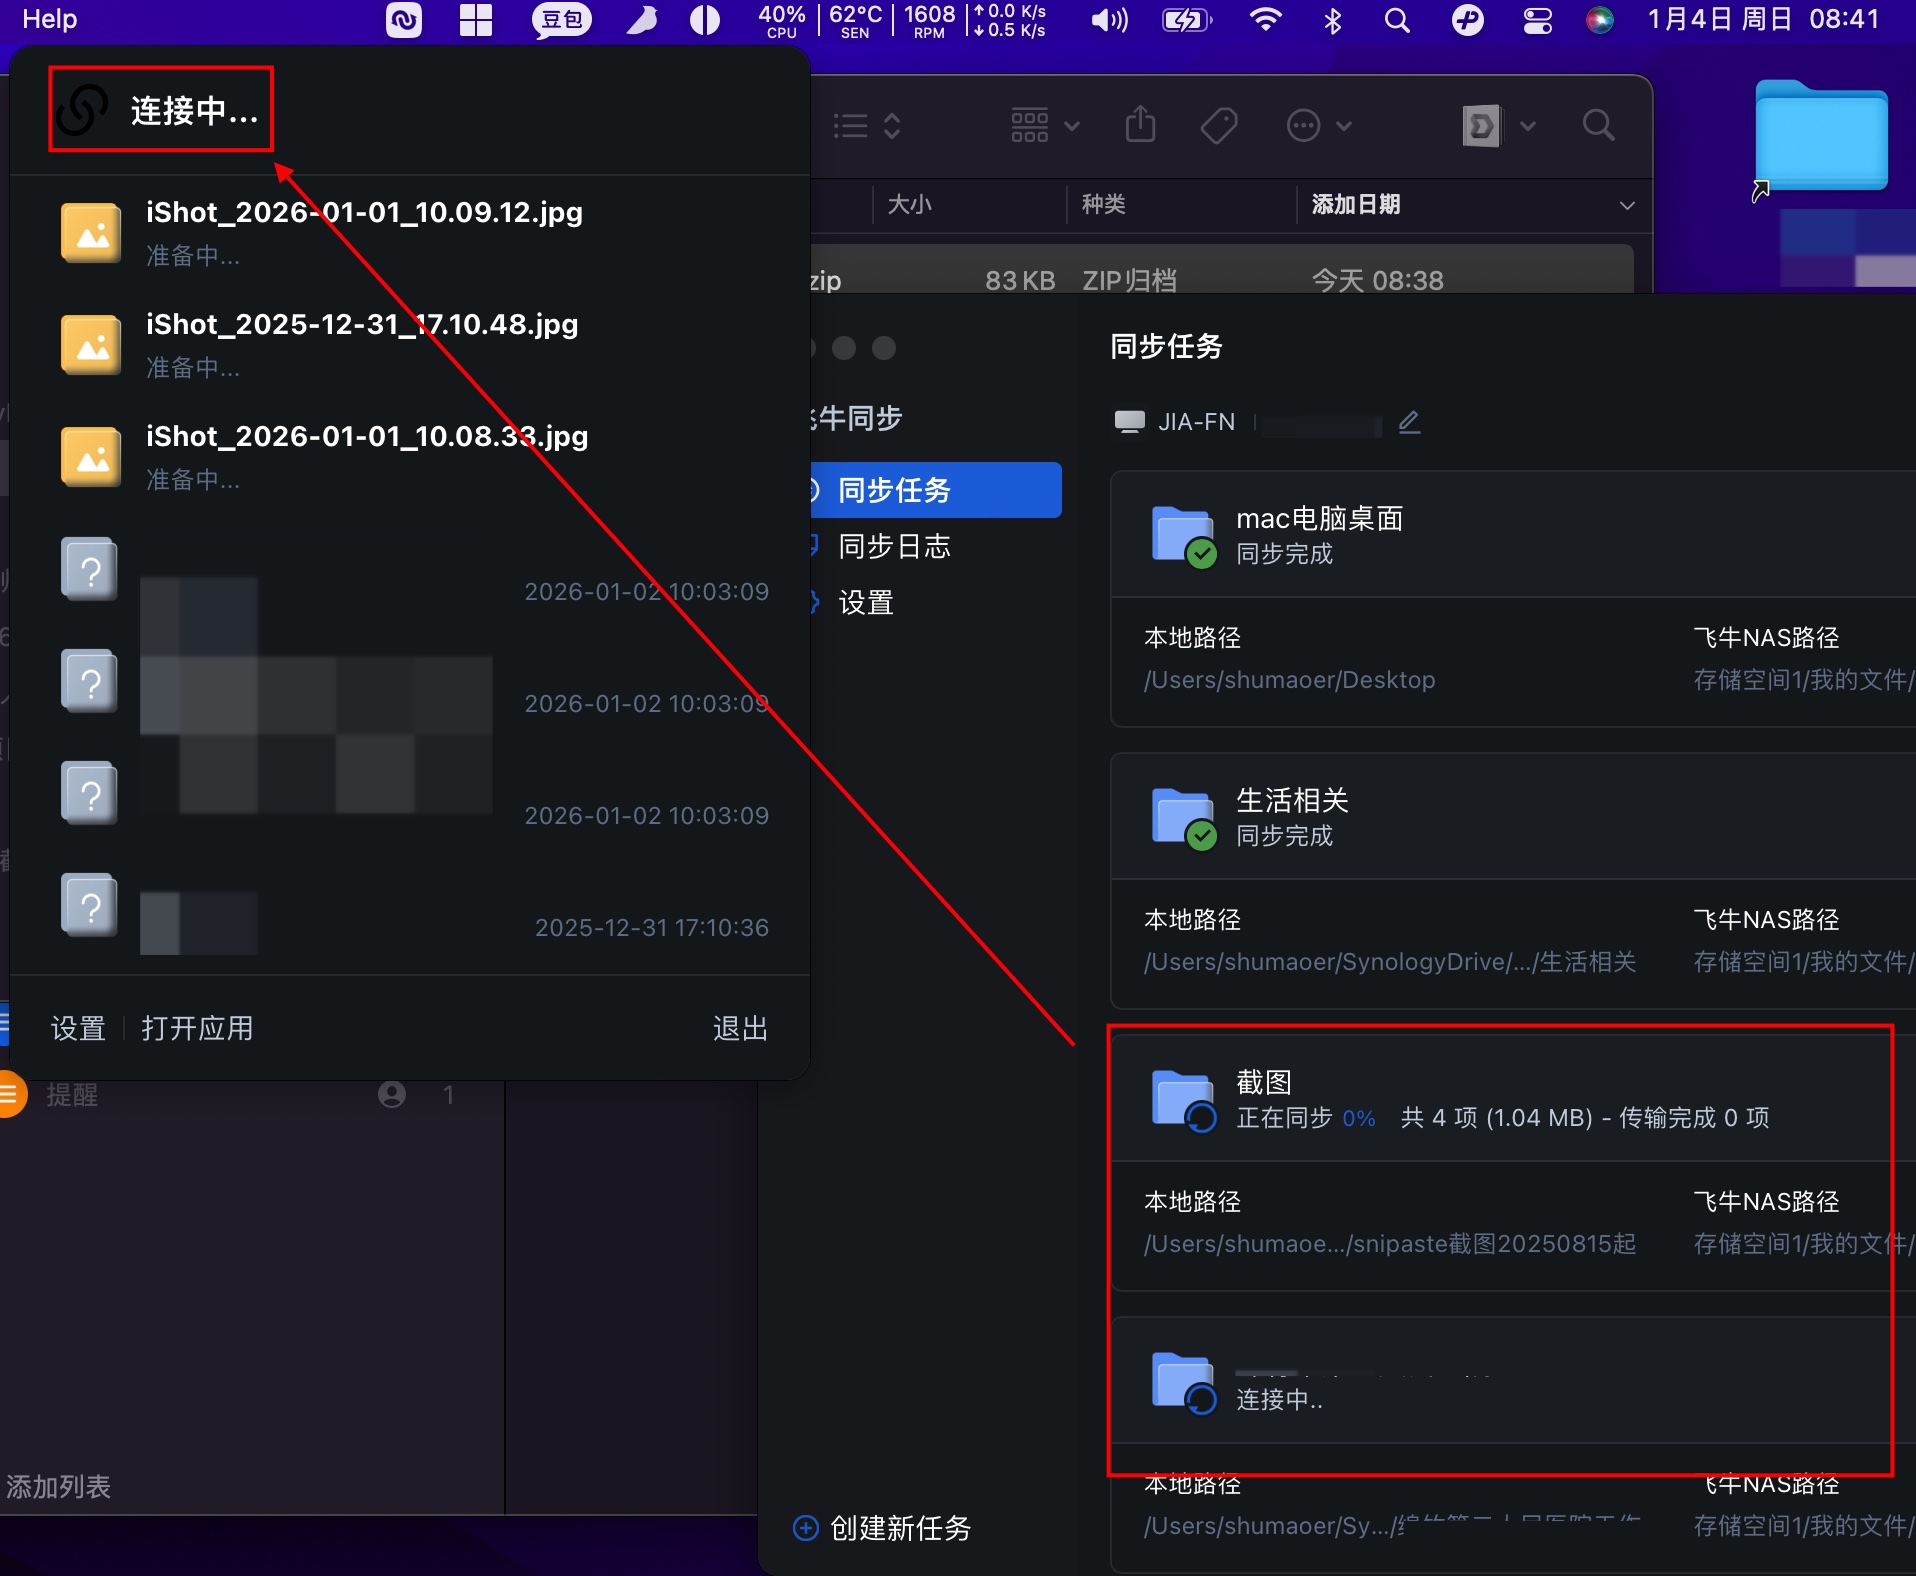Image resolution: width=1916 pixels, height=1576 pixels.
Task: Click the local path /Users/shumaoer/Desktop
Action: (1289, 680)
